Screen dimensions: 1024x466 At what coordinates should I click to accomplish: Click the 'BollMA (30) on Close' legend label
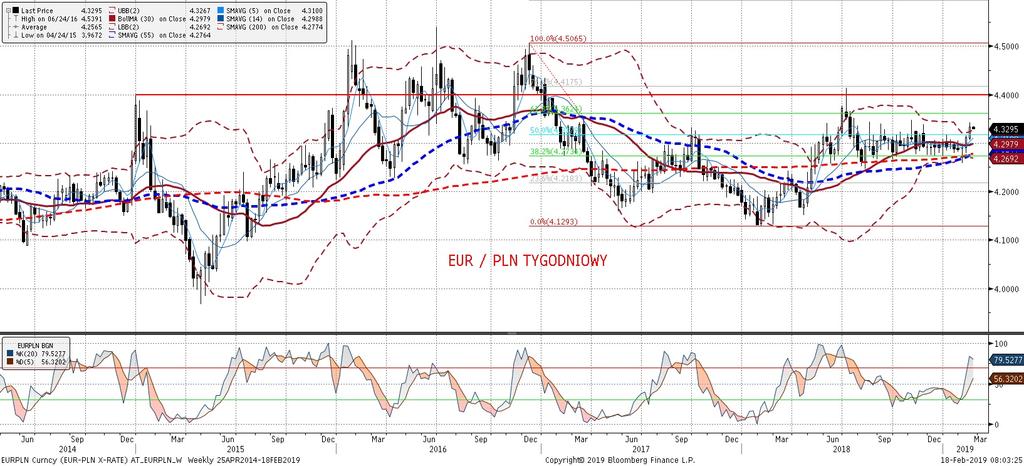[x=152, y=19]
